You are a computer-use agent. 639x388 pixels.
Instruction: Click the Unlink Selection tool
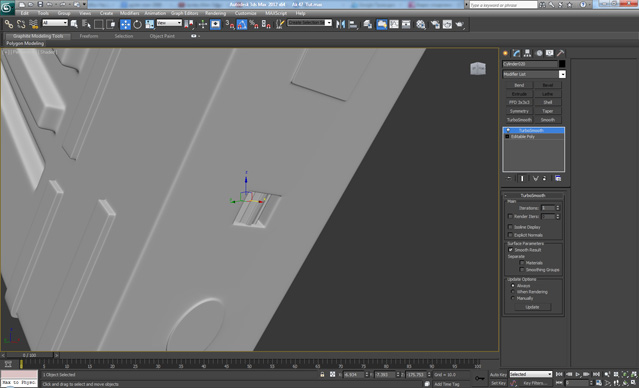(21, 24)
